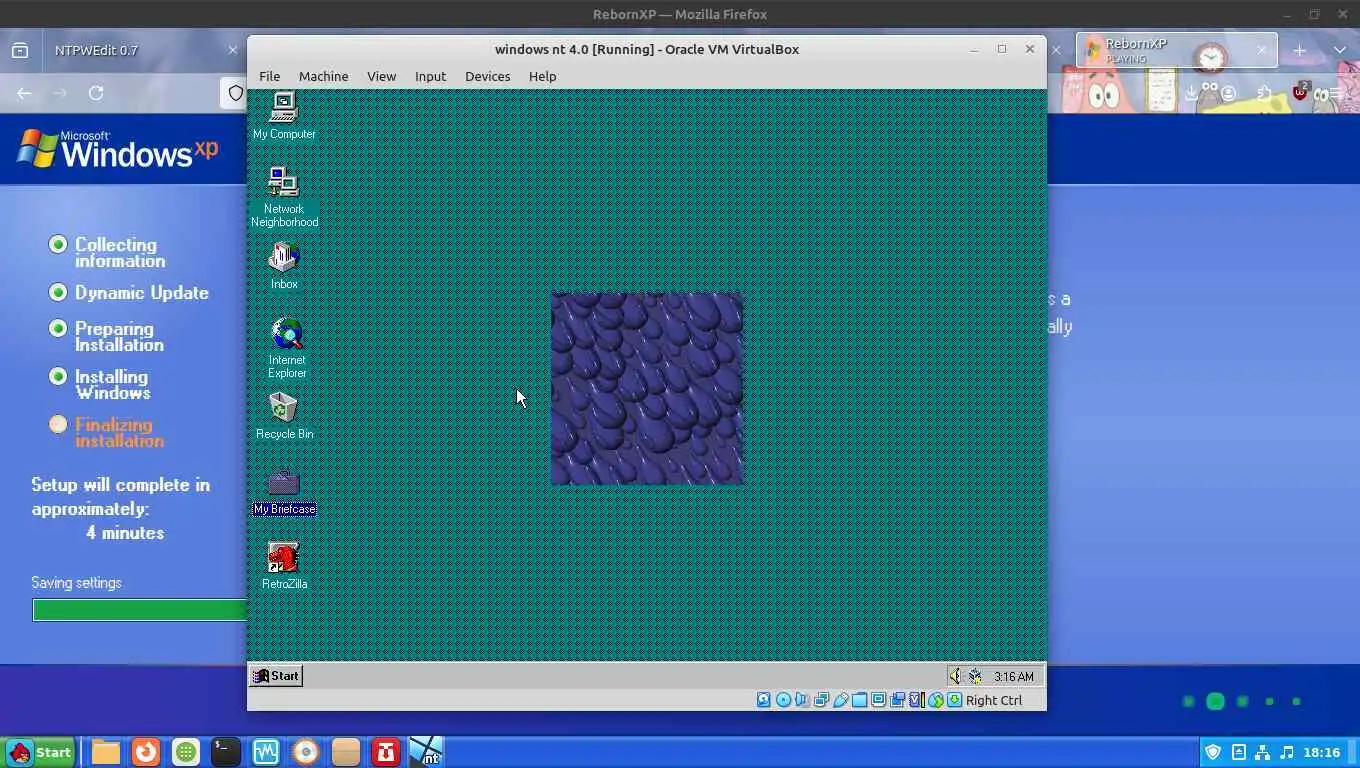The width and height of the screenshot is (1360, 768).
Task: Open a new Firefox tab
Action: pos(1299,50)
